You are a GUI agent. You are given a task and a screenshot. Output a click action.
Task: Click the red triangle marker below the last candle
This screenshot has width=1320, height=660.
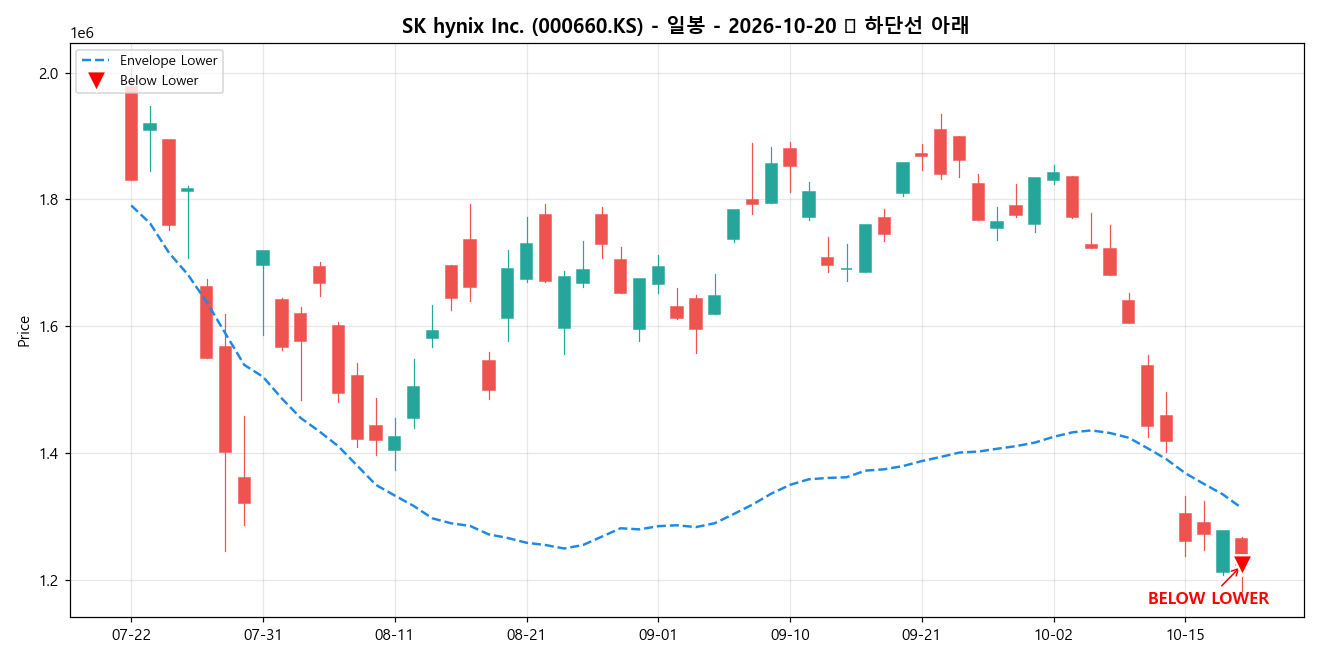(x=1242, y=564)
